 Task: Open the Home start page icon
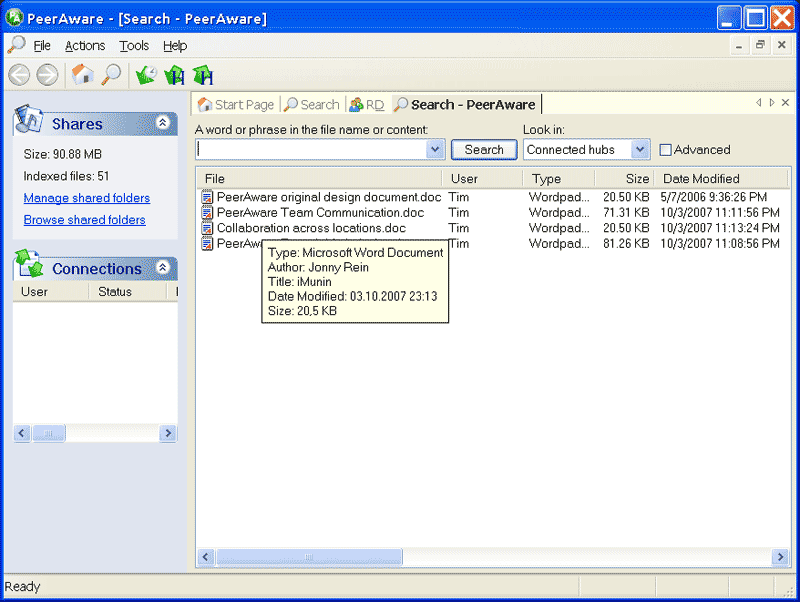pos(82,74)
